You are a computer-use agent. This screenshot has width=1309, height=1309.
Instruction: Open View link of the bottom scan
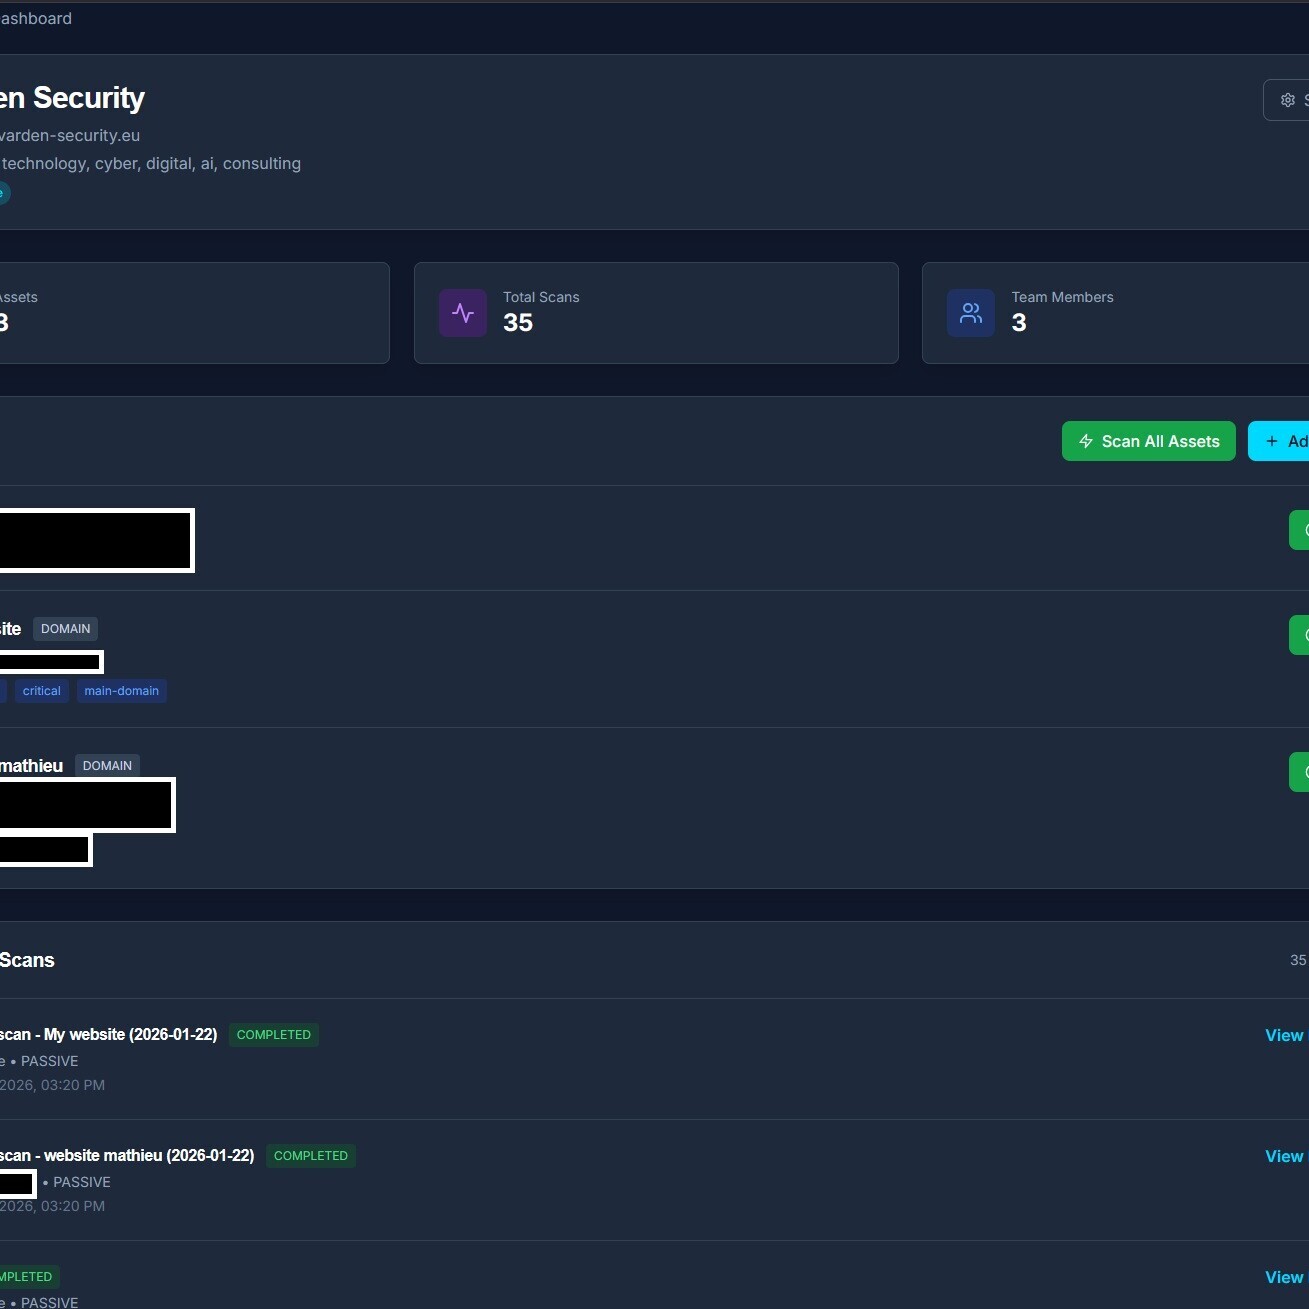pyautogui.click(x=1284, y=1277)
